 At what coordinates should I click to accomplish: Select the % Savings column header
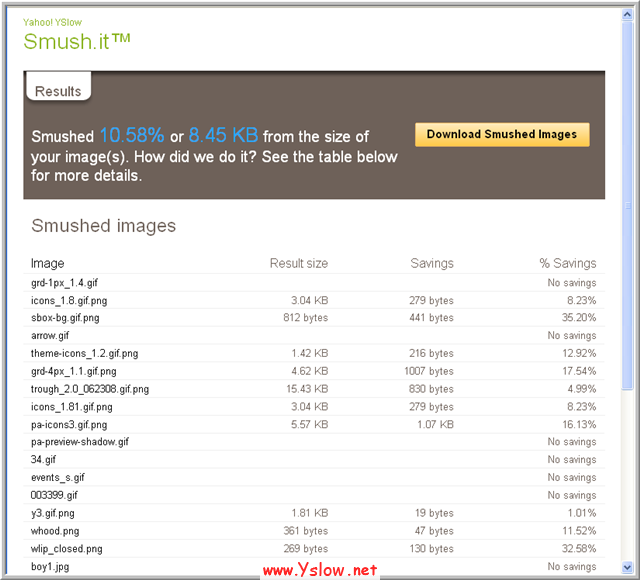pos(568,263)
